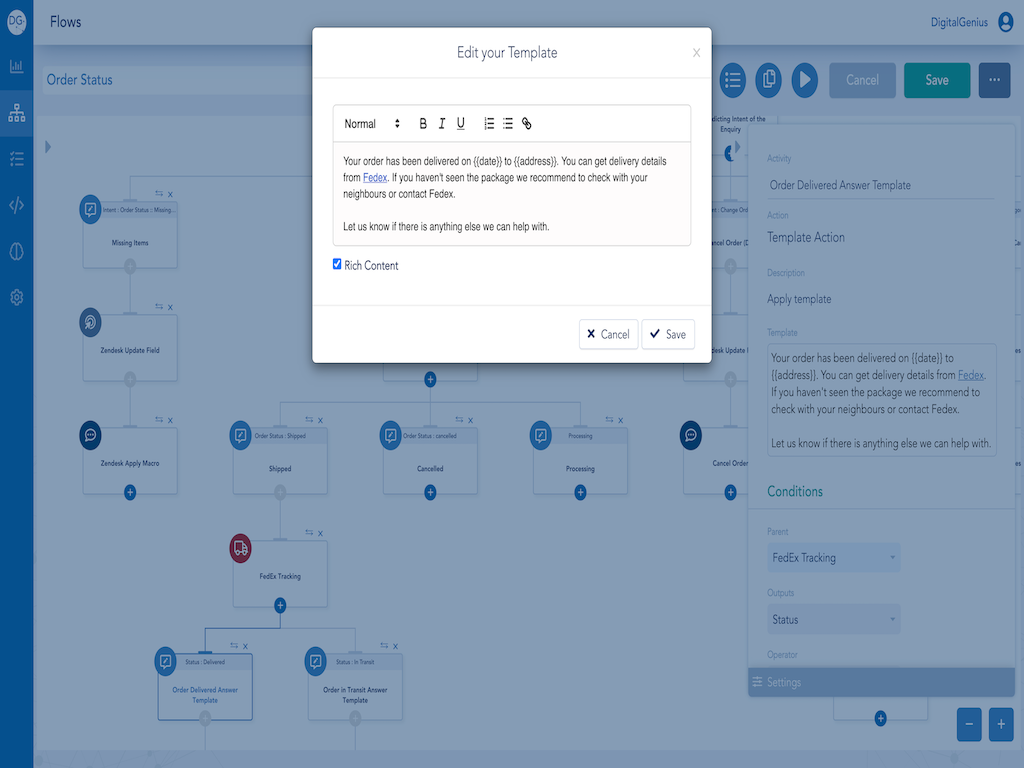Insert a bulleted list in template
The image size is (1024, 768).
click(x=508, y=124)
